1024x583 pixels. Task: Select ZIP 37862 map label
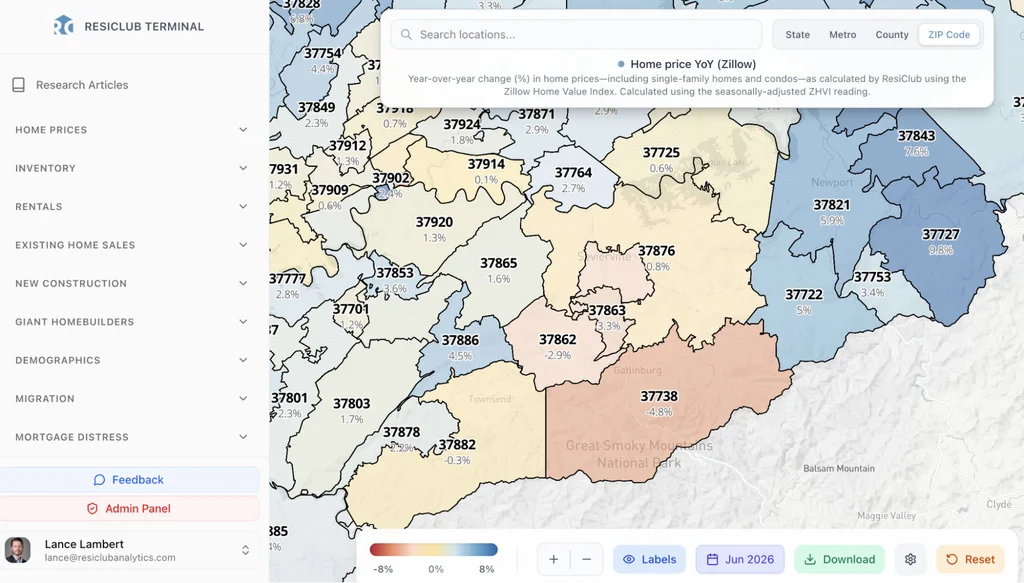558,339
